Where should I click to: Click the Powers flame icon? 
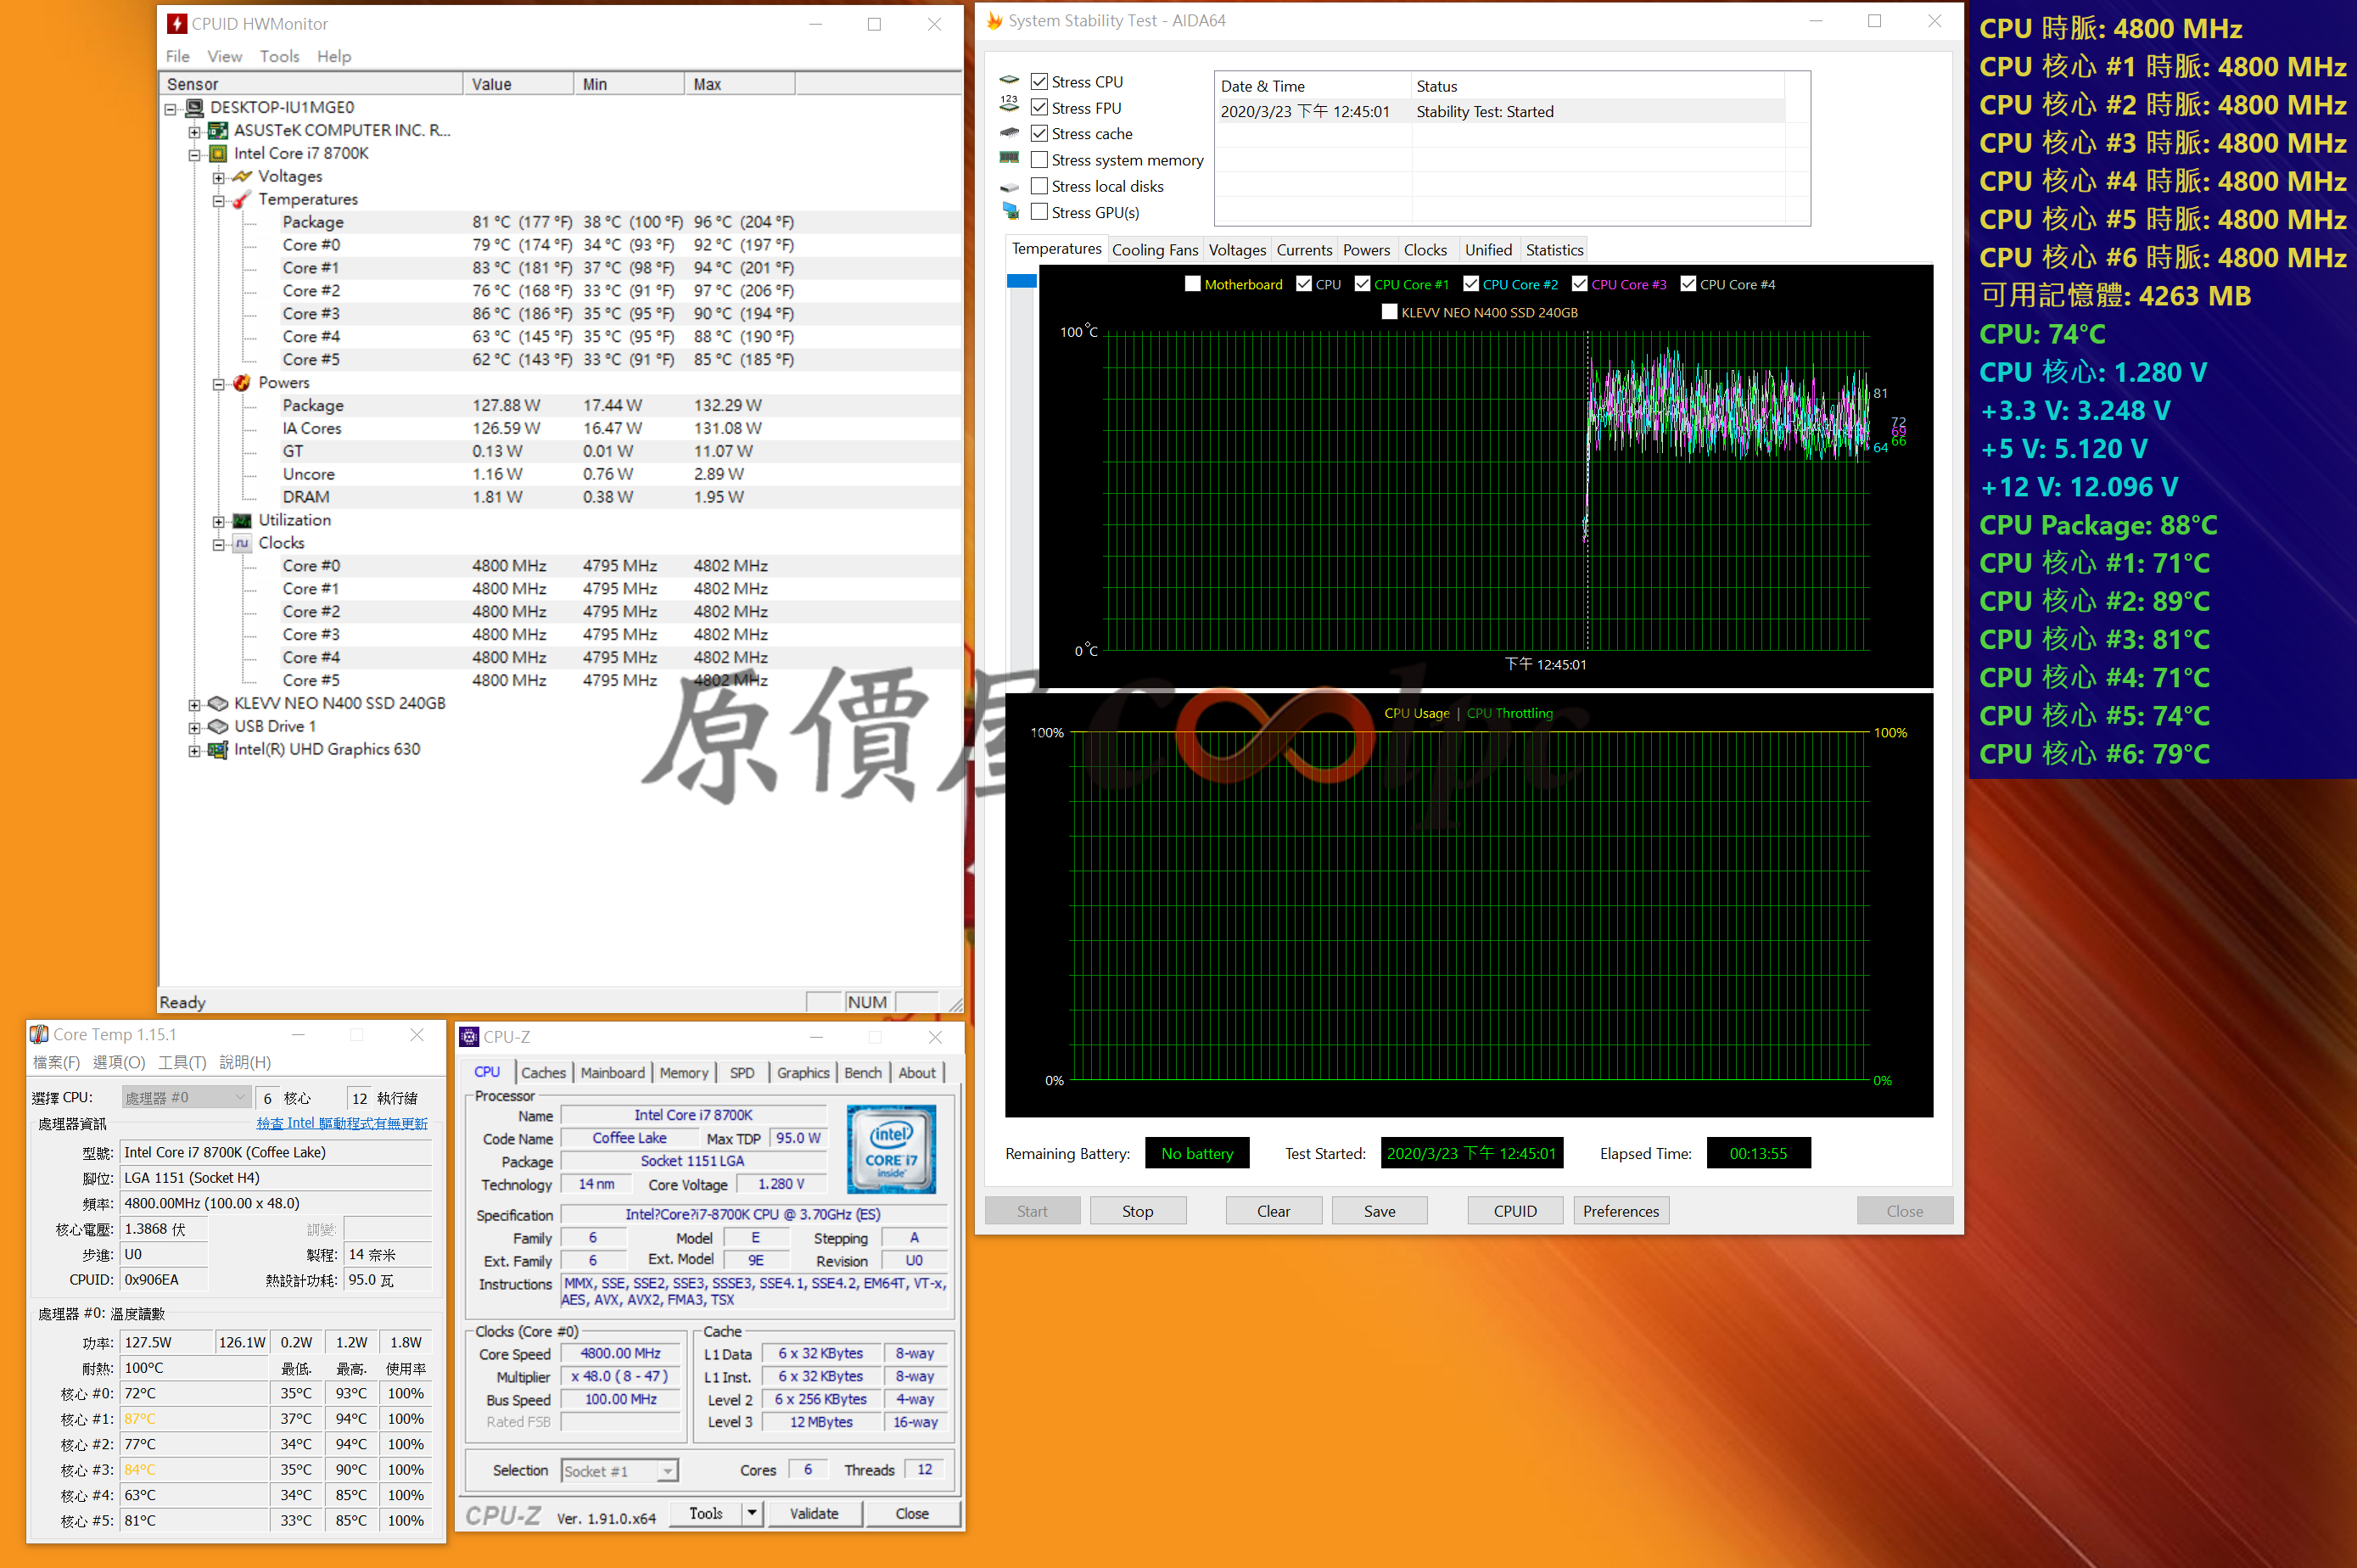coord(241,382)
